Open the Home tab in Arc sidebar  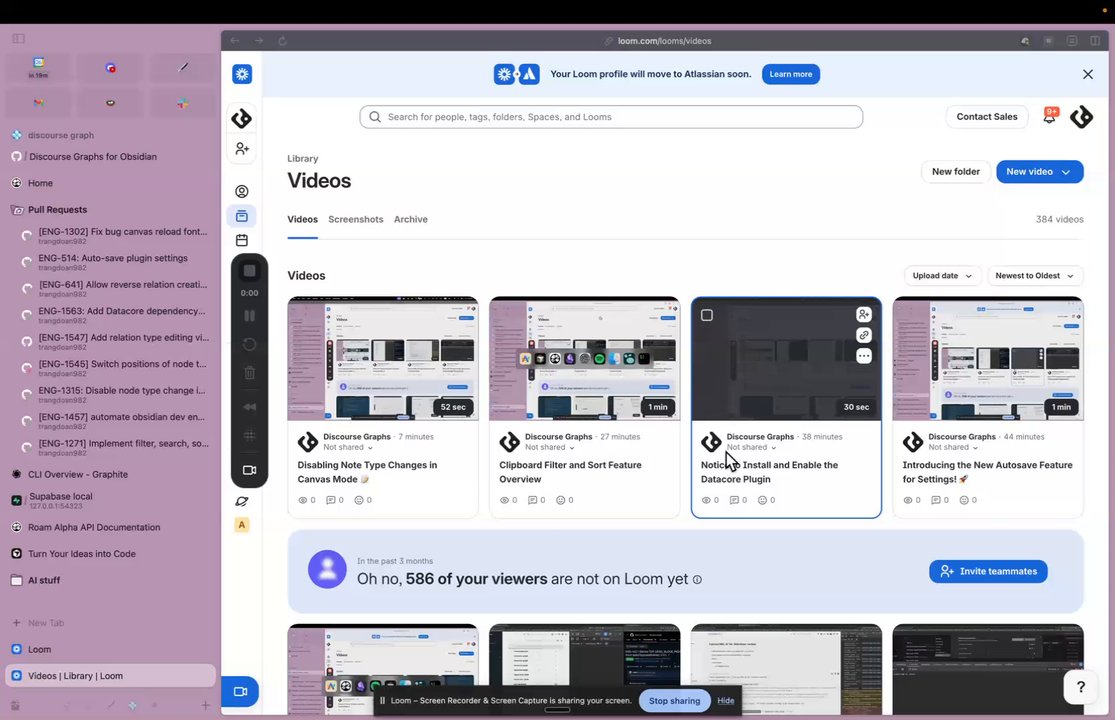click(110, 183)
